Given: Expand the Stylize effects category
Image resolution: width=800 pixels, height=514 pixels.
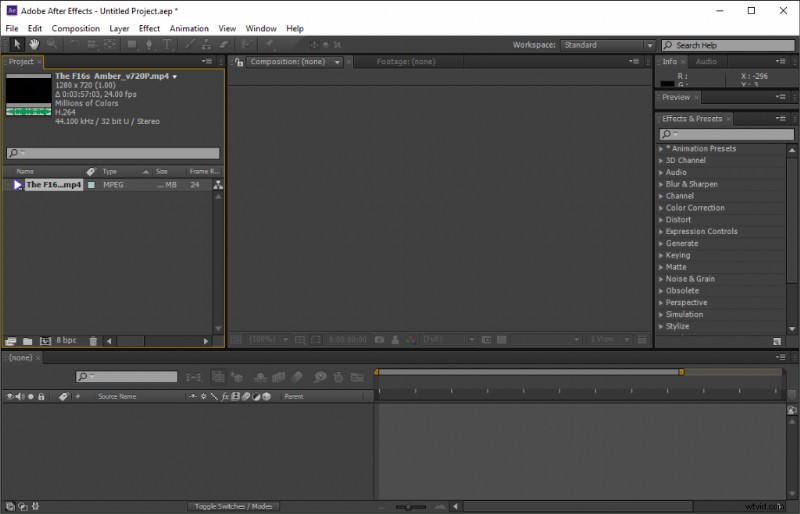Looking at the screenshot, I should click(661, 326).
